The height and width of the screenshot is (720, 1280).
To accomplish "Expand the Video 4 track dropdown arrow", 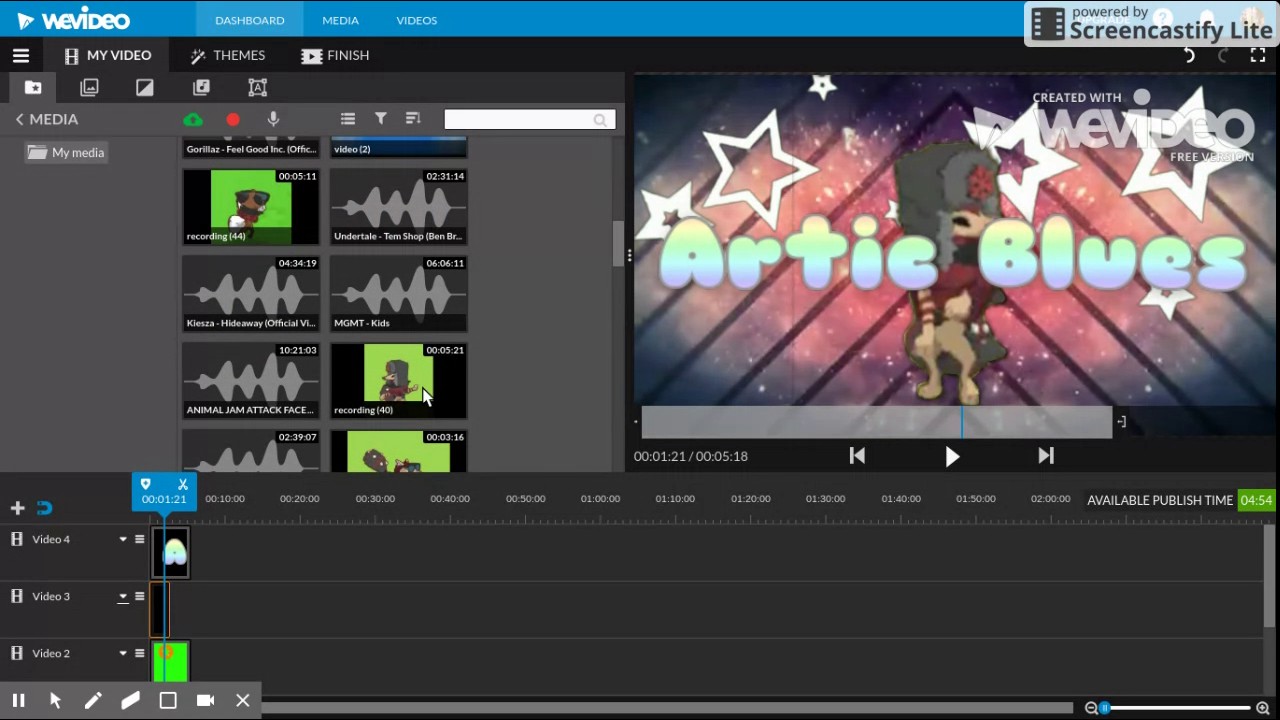I will 123,540.
